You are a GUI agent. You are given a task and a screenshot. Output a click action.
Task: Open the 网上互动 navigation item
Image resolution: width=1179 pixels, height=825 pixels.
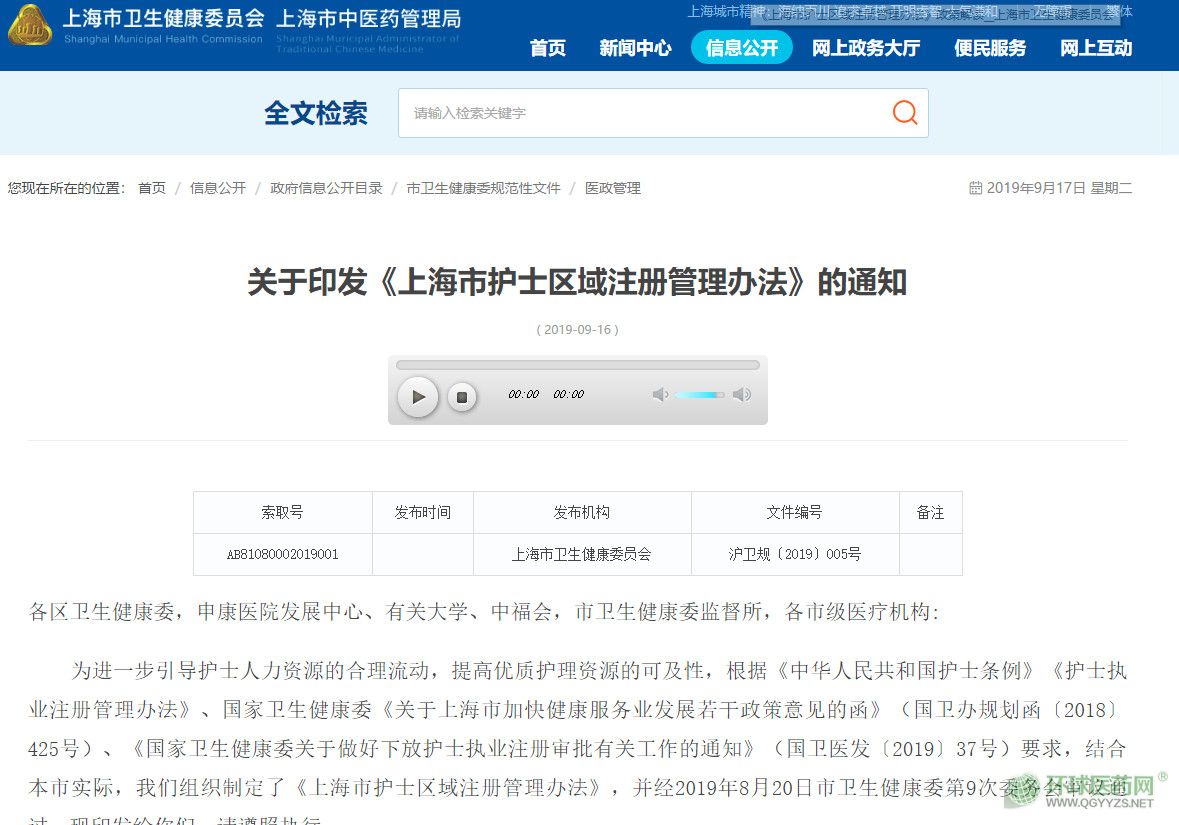tap(1096, 48)
